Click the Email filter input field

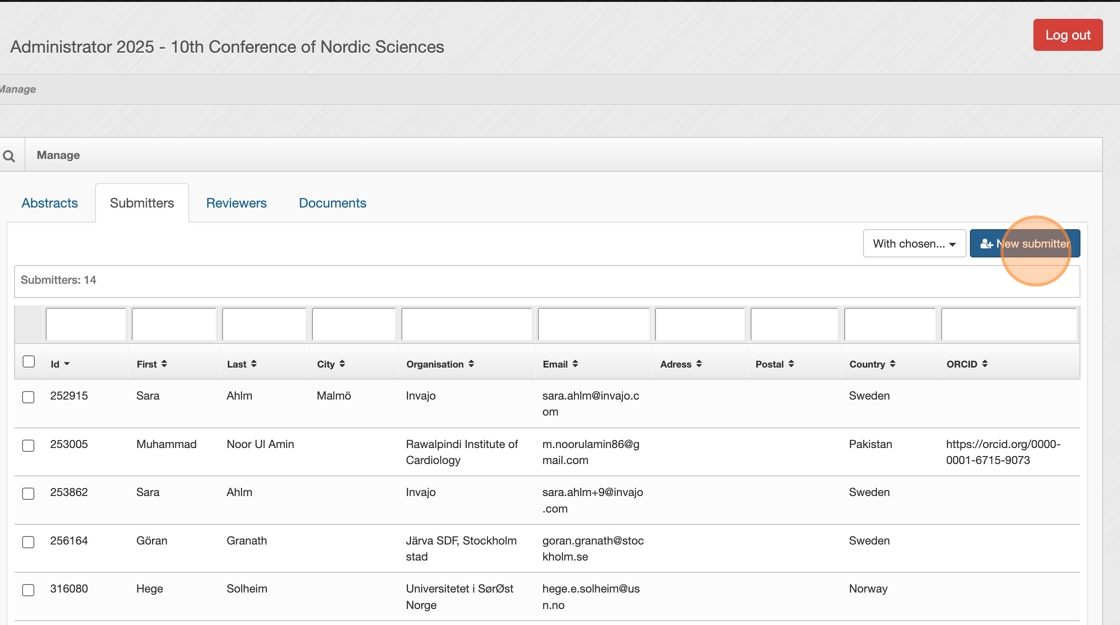pos(594,325)
